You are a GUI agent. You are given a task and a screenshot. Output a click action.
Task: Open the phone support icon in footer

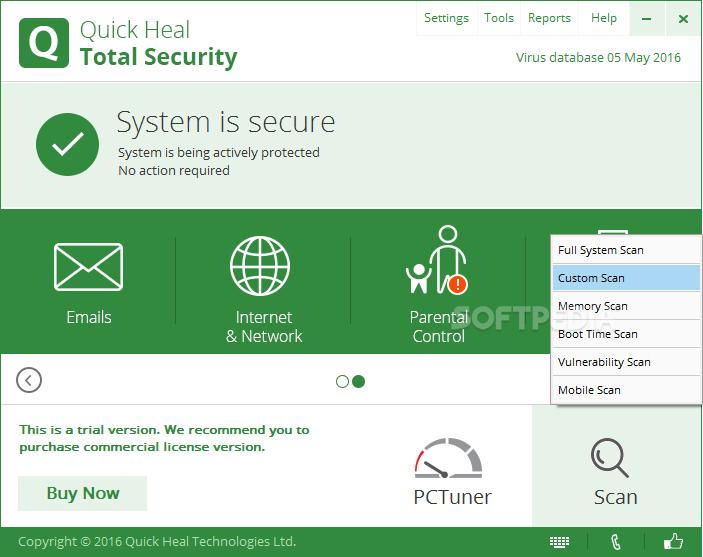tap(616, 542)
